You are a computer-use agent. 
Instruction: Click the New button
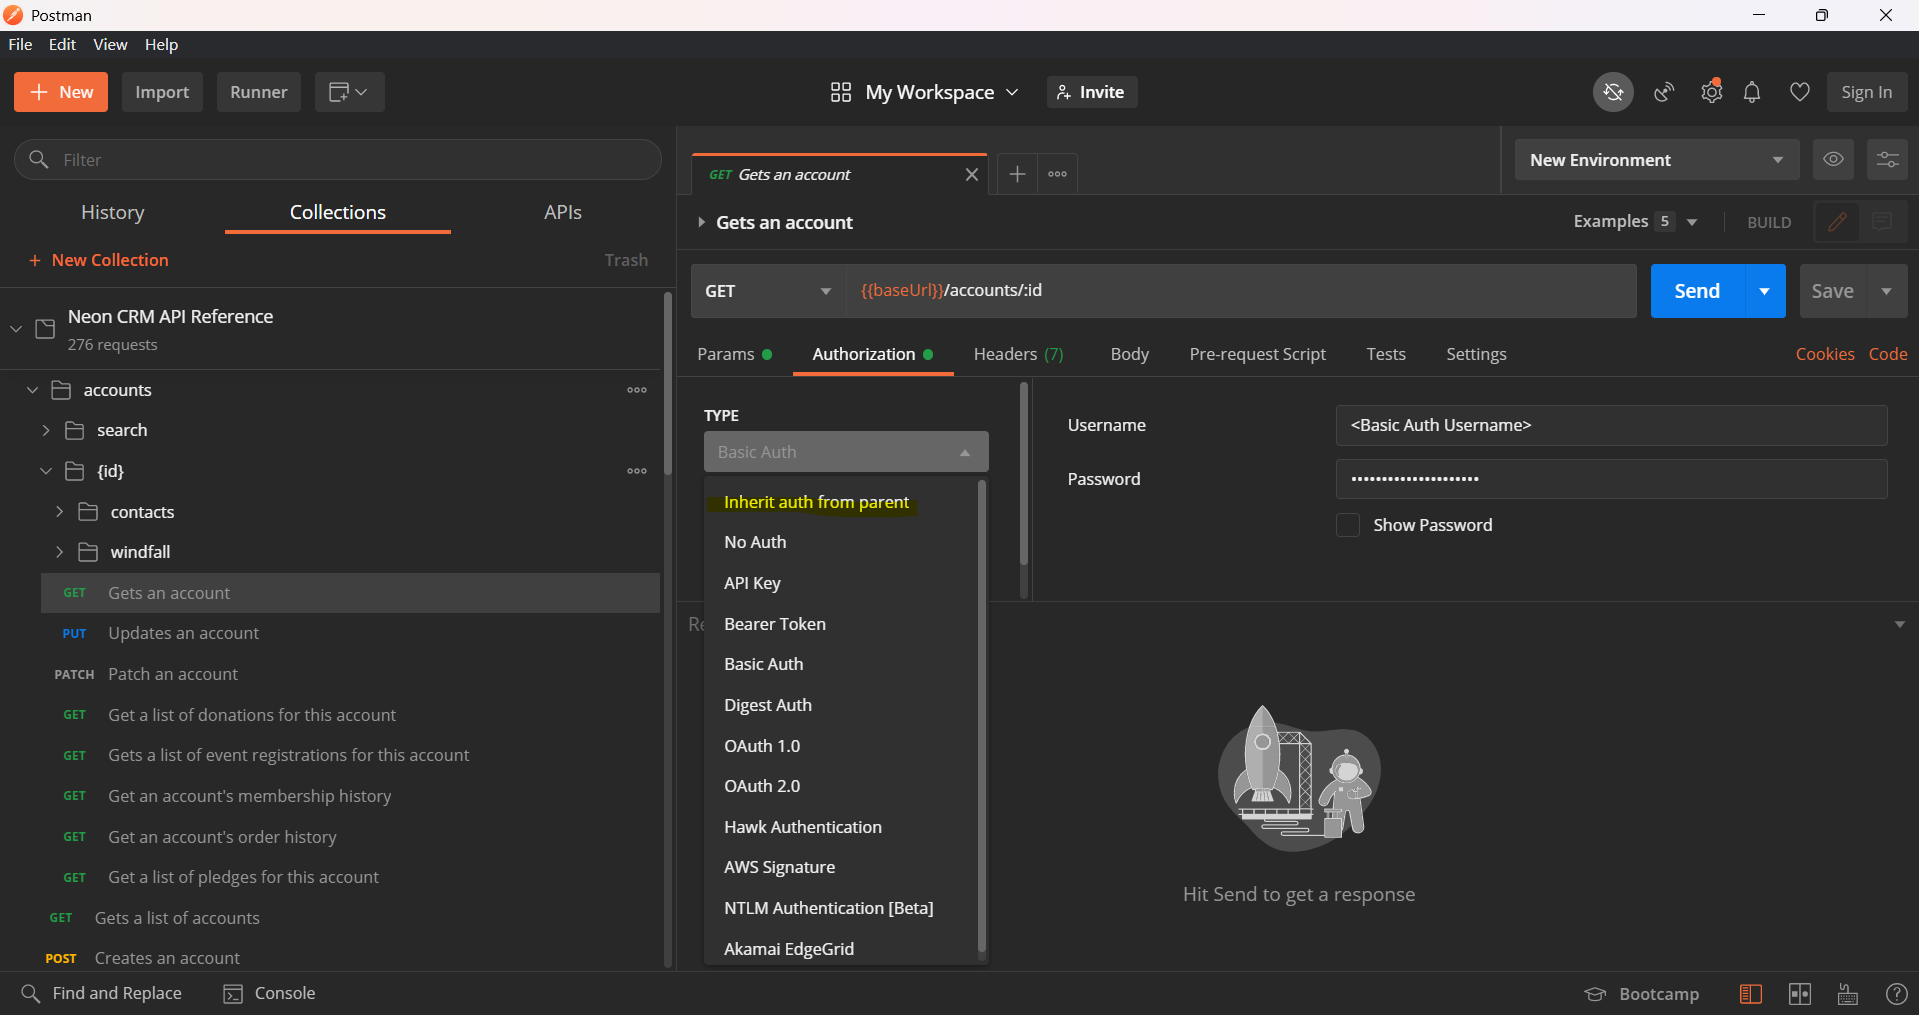pyautogui.click(x=61, y=92)
